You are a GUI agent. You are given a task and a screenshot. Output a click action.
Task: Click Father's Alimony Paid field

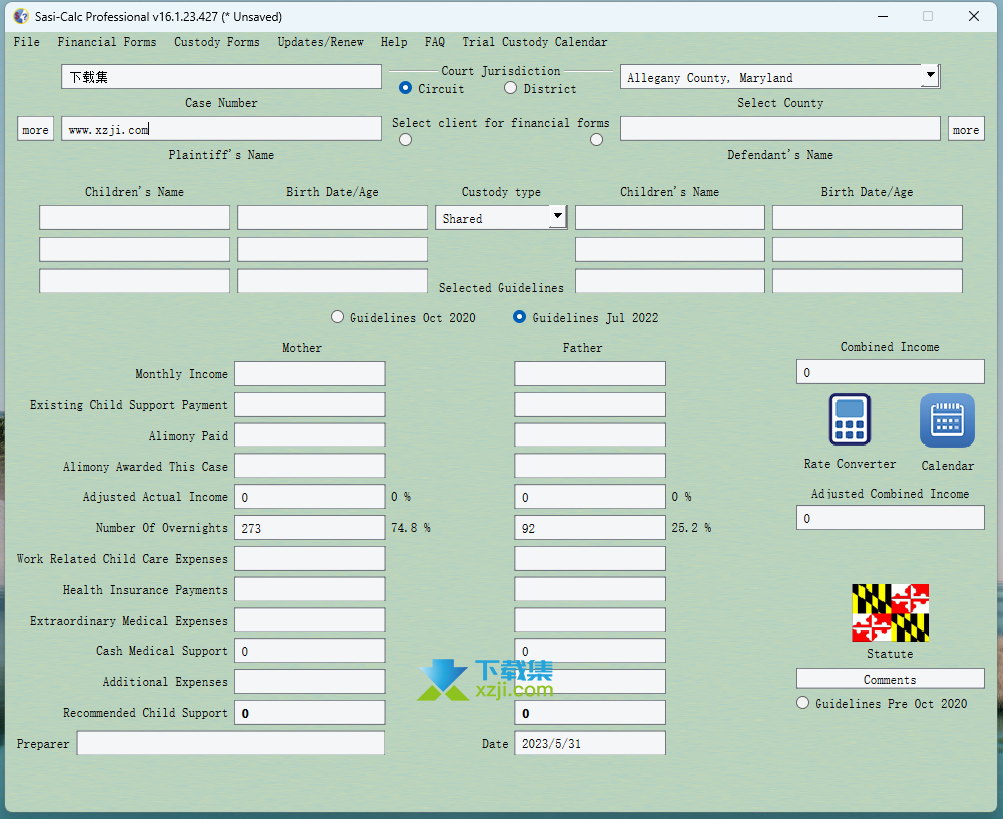click(590, 435)
